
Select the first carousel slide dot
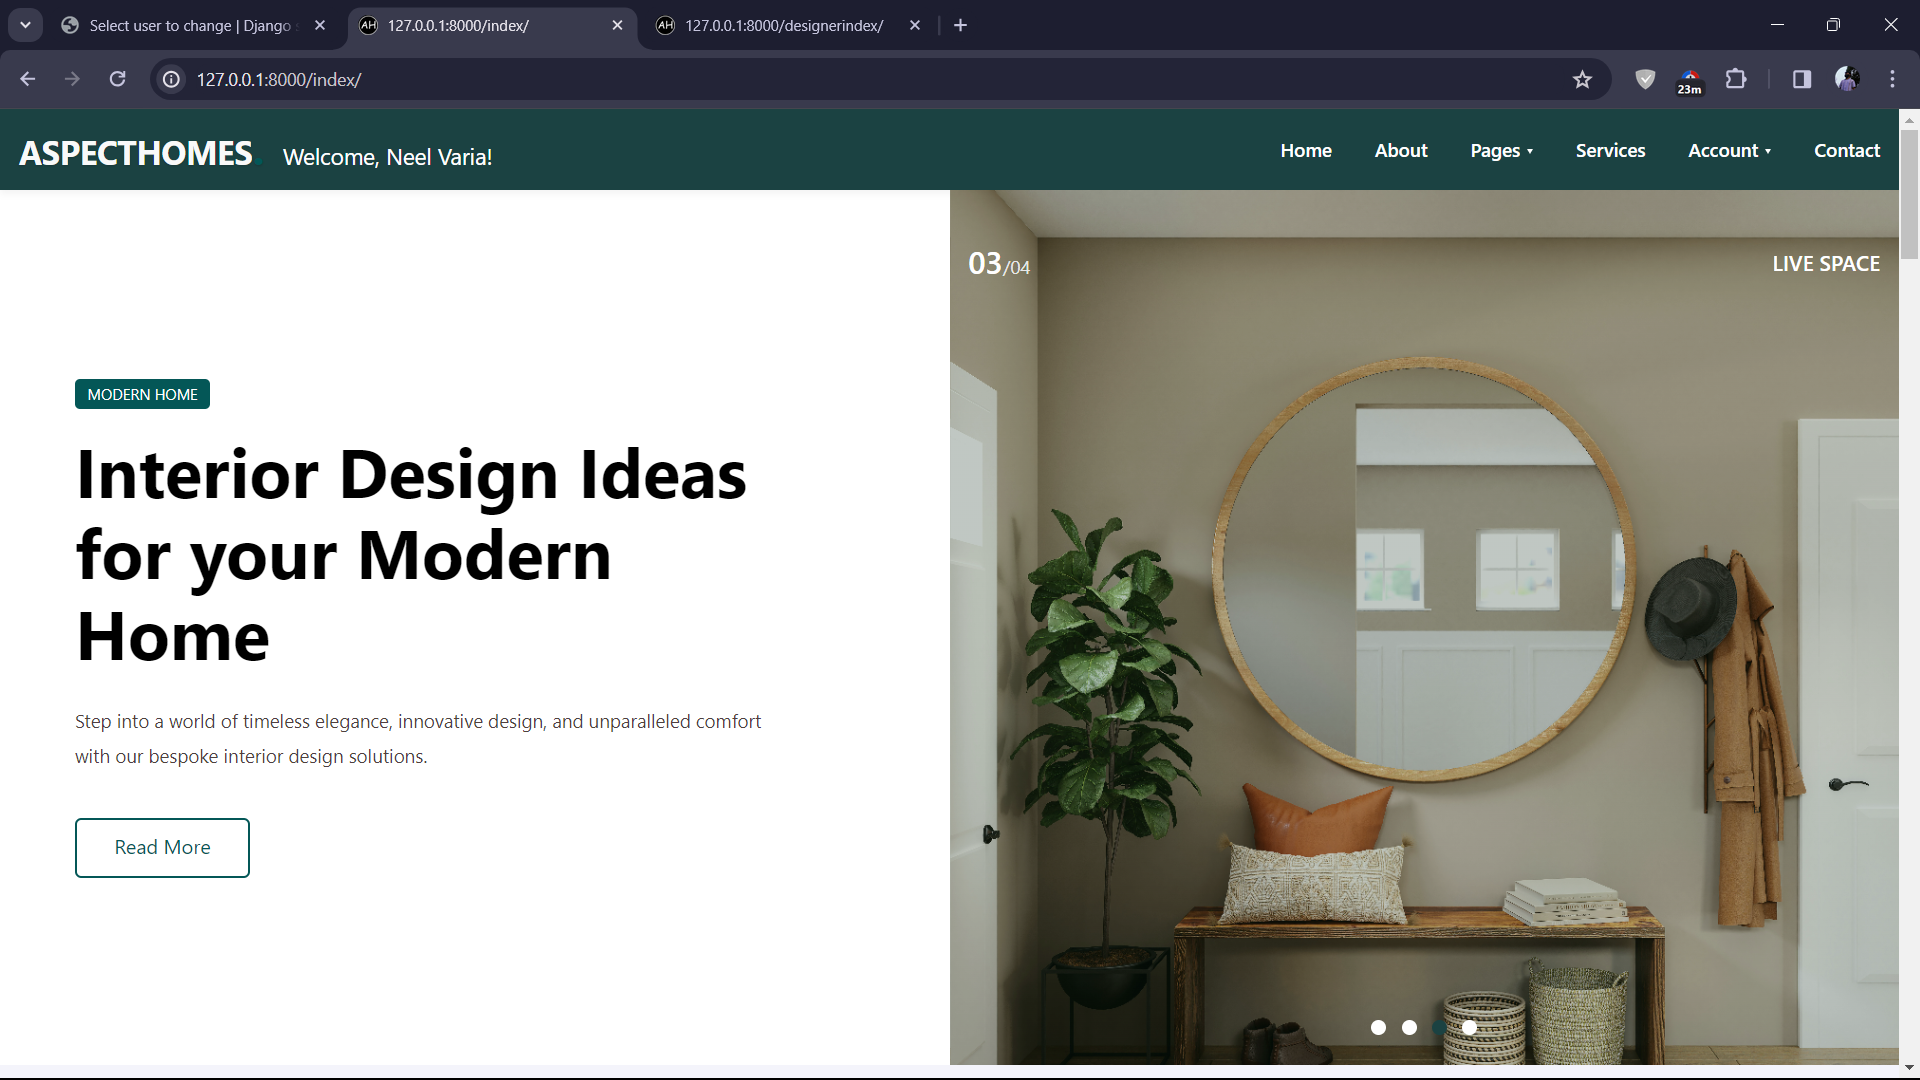coord(1378,1027)
